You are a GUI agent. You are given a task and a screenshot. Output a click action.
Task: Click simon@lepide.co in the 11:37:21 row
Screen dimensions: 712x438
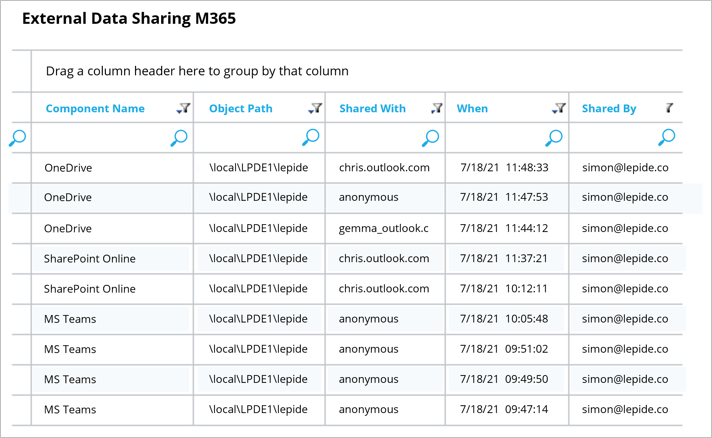[x=625, y=259]
